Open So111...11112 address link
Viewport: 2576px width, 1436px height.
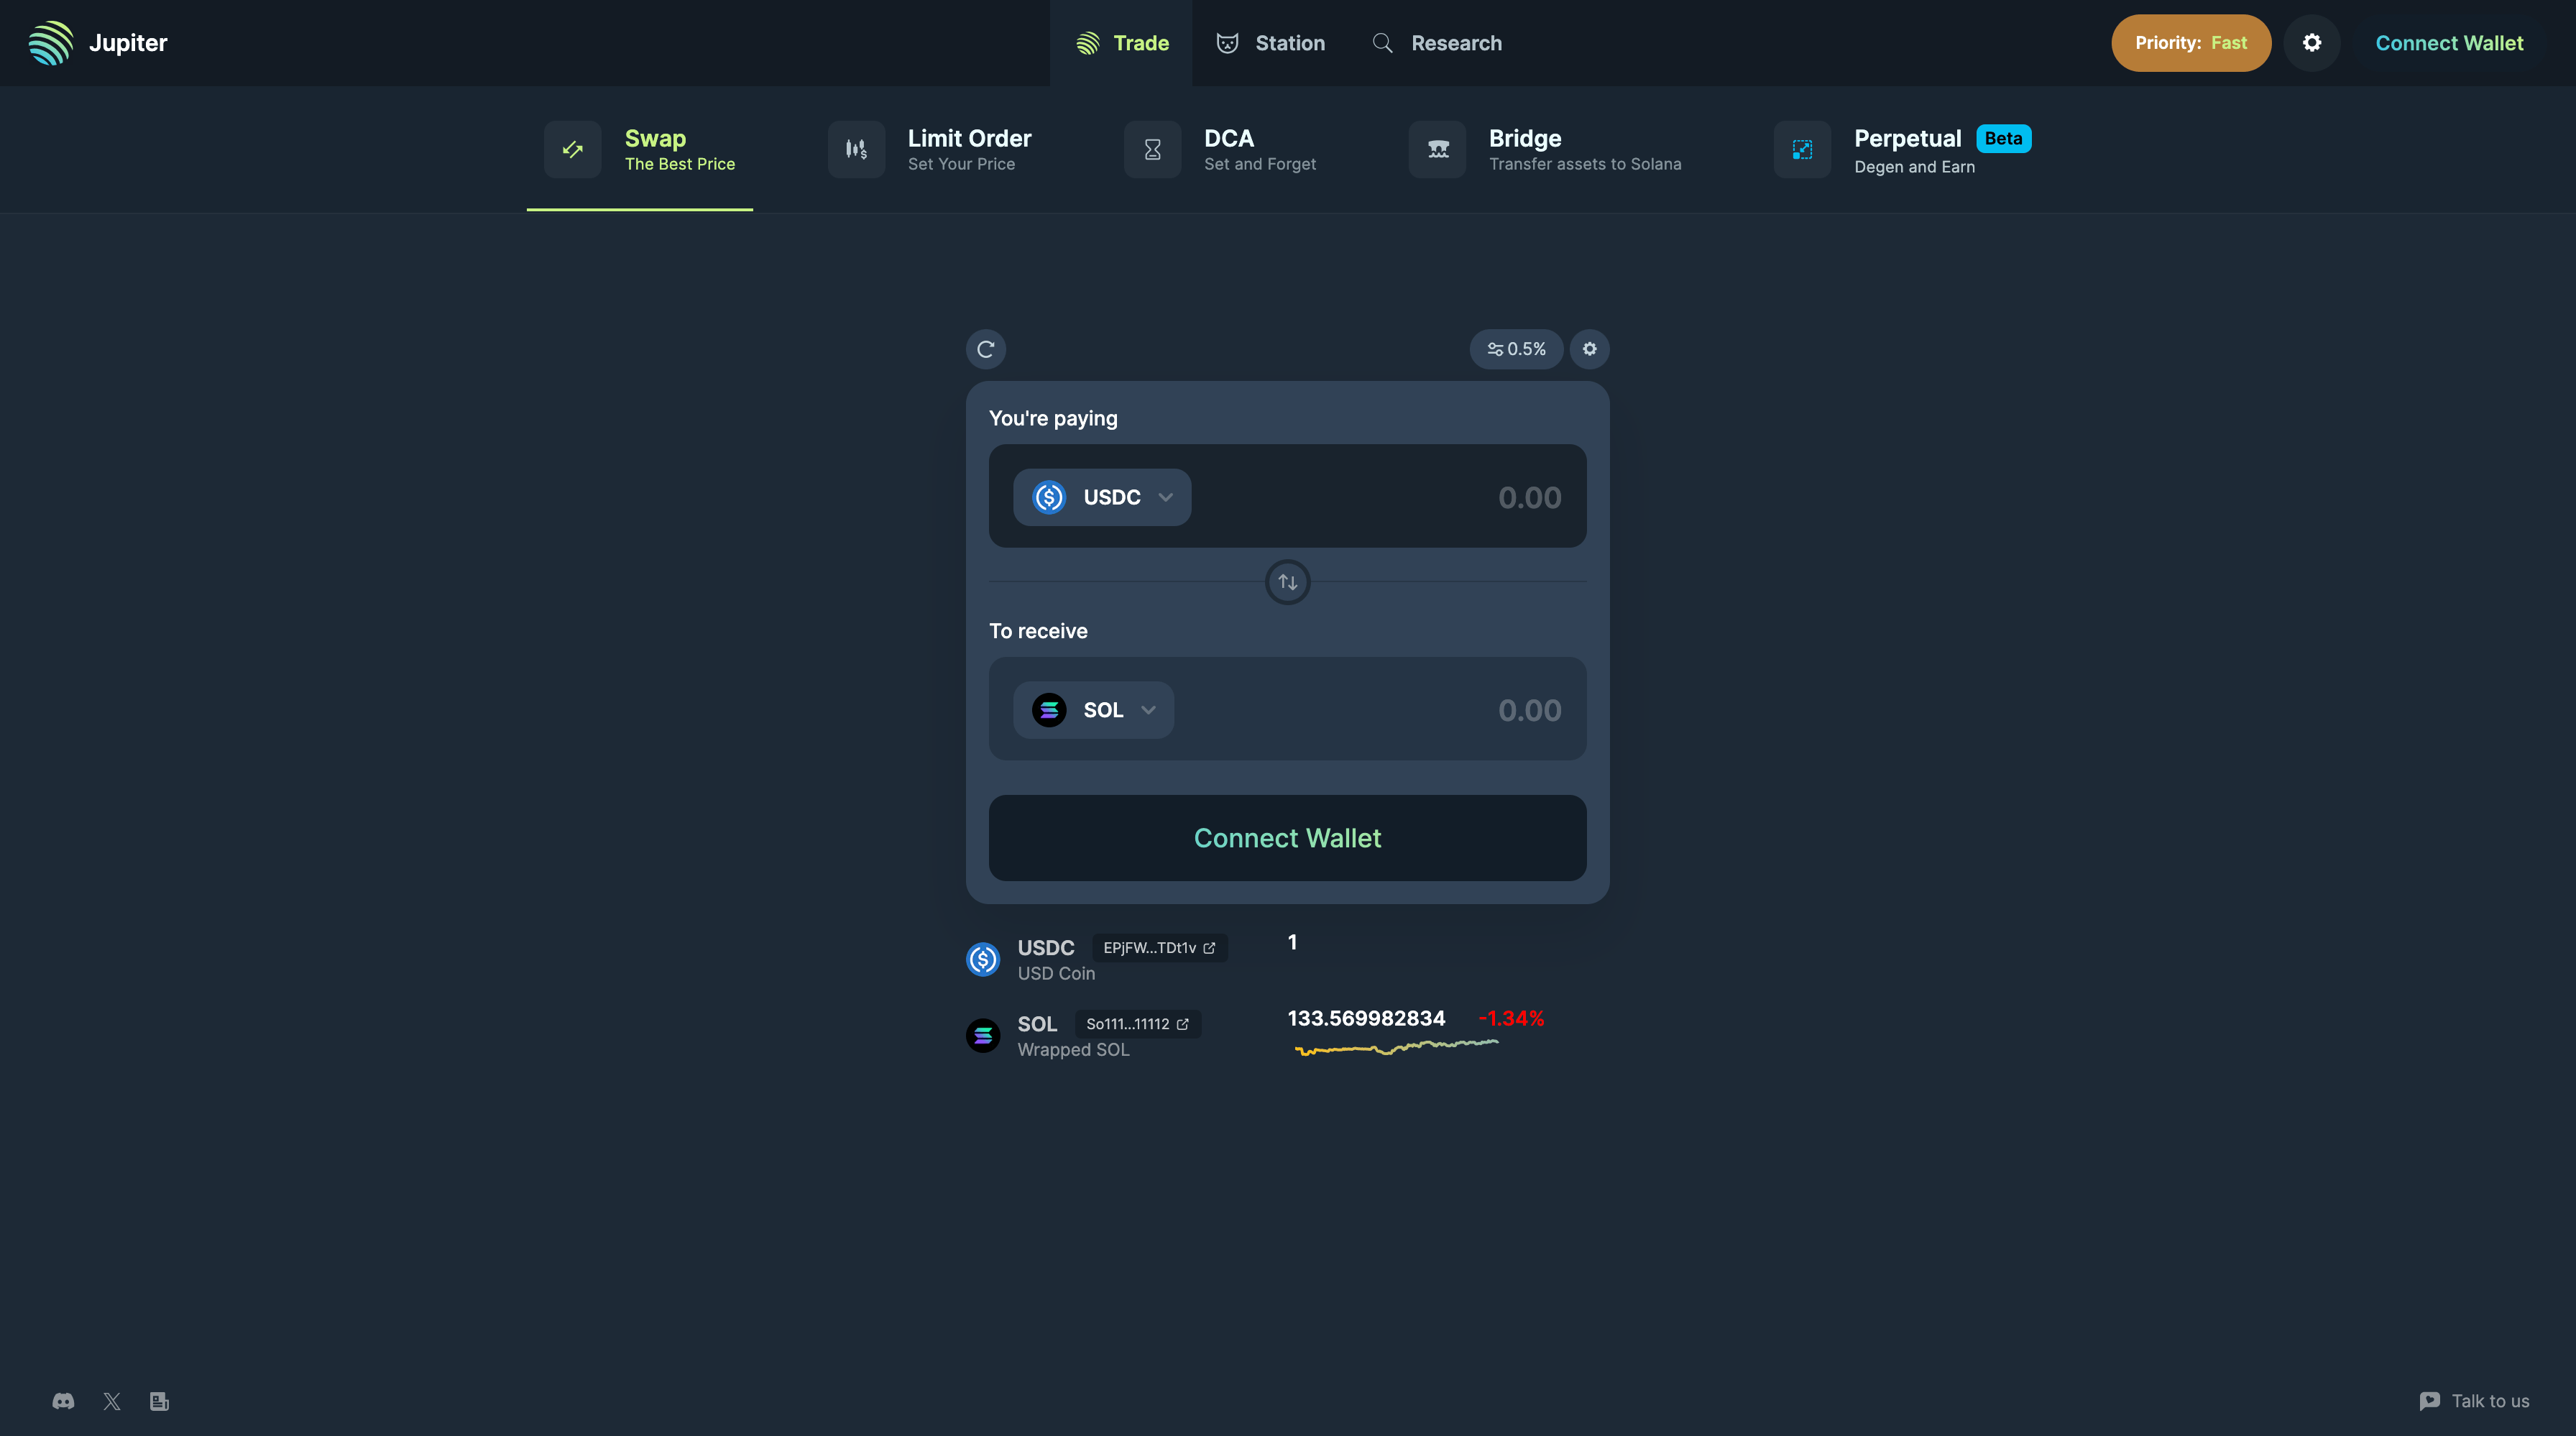[x=1137, y=1024]
